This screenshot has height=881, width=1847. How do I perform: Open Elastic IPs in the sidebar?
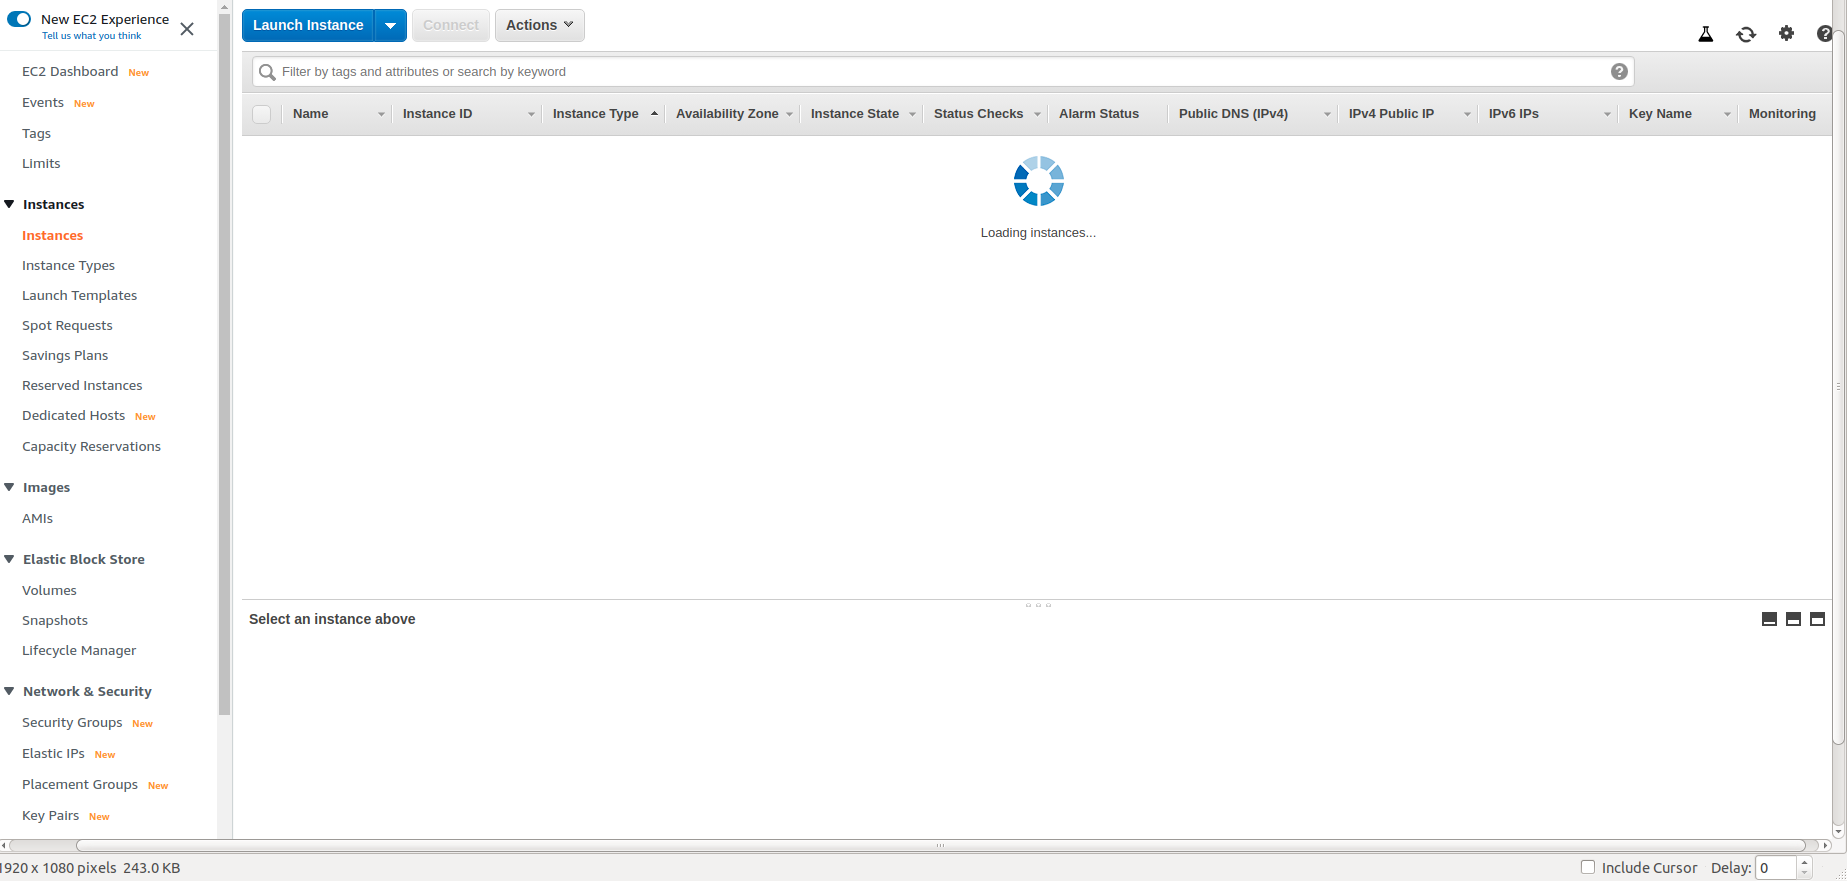(x=53, y=754)
